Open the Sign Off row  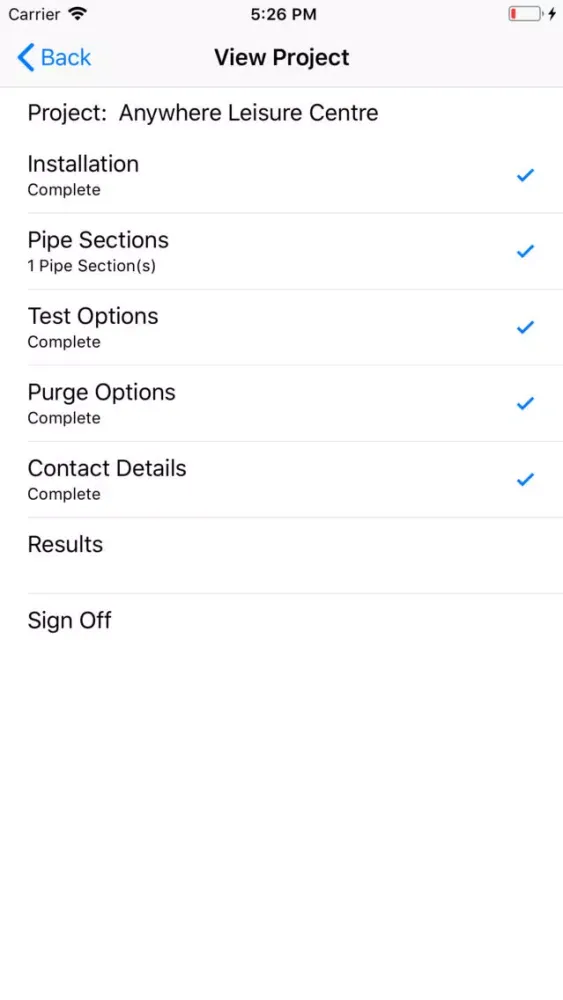pyautogui.click(x=281, y=631)
